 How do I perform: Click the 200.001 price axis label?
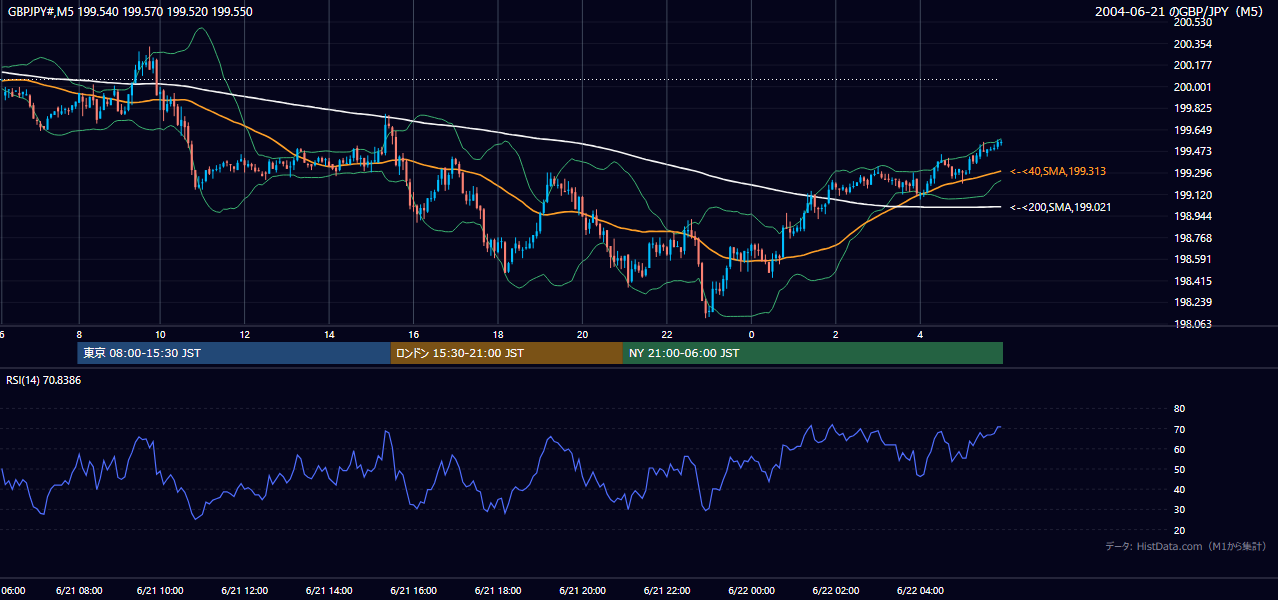coord(1192,87)
